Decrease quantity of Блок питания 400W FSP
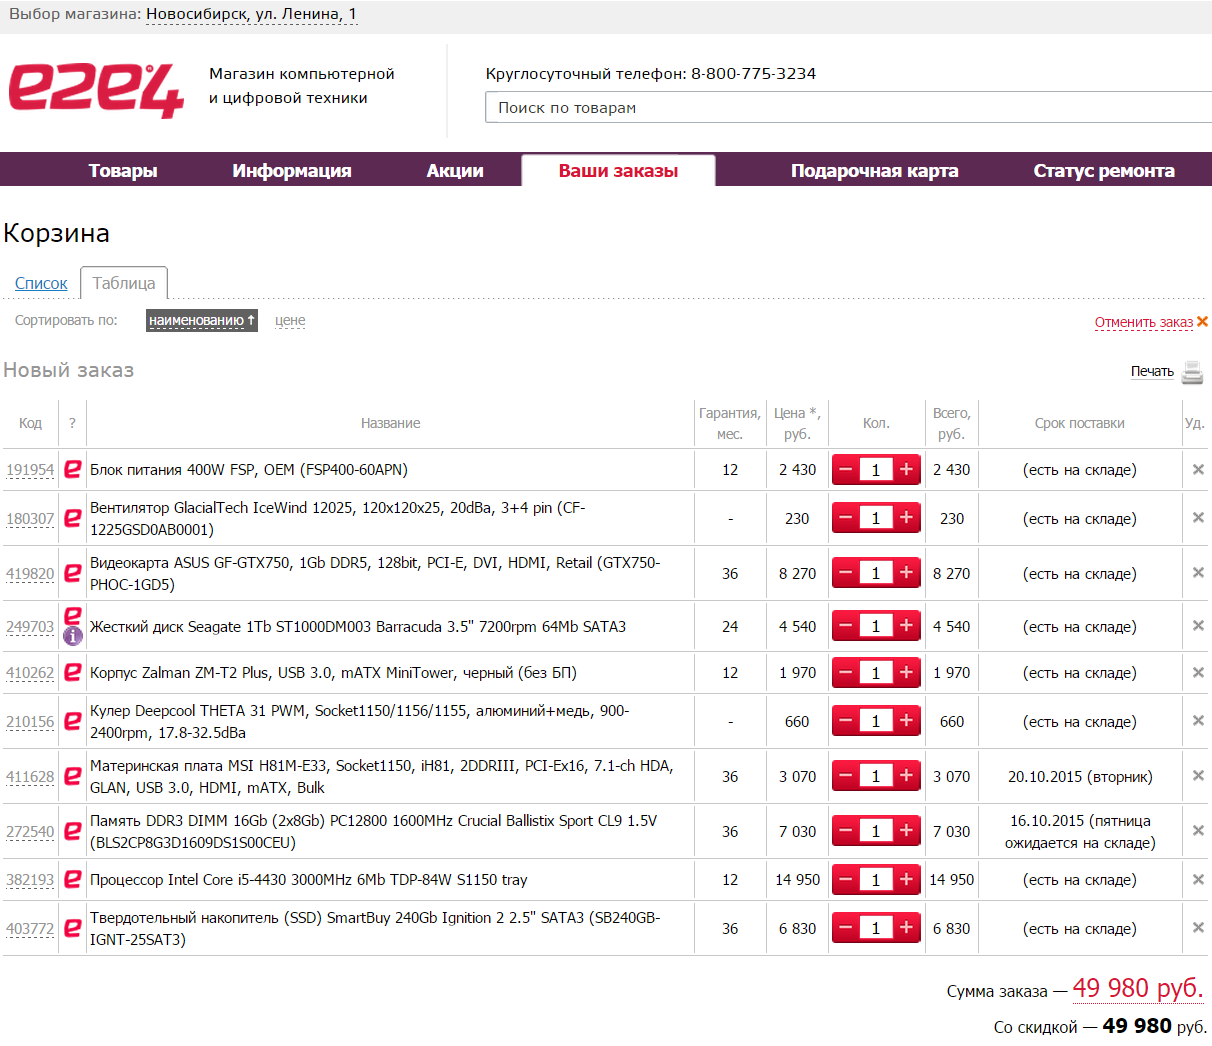 pyautogui.click(x=846, y=469)
